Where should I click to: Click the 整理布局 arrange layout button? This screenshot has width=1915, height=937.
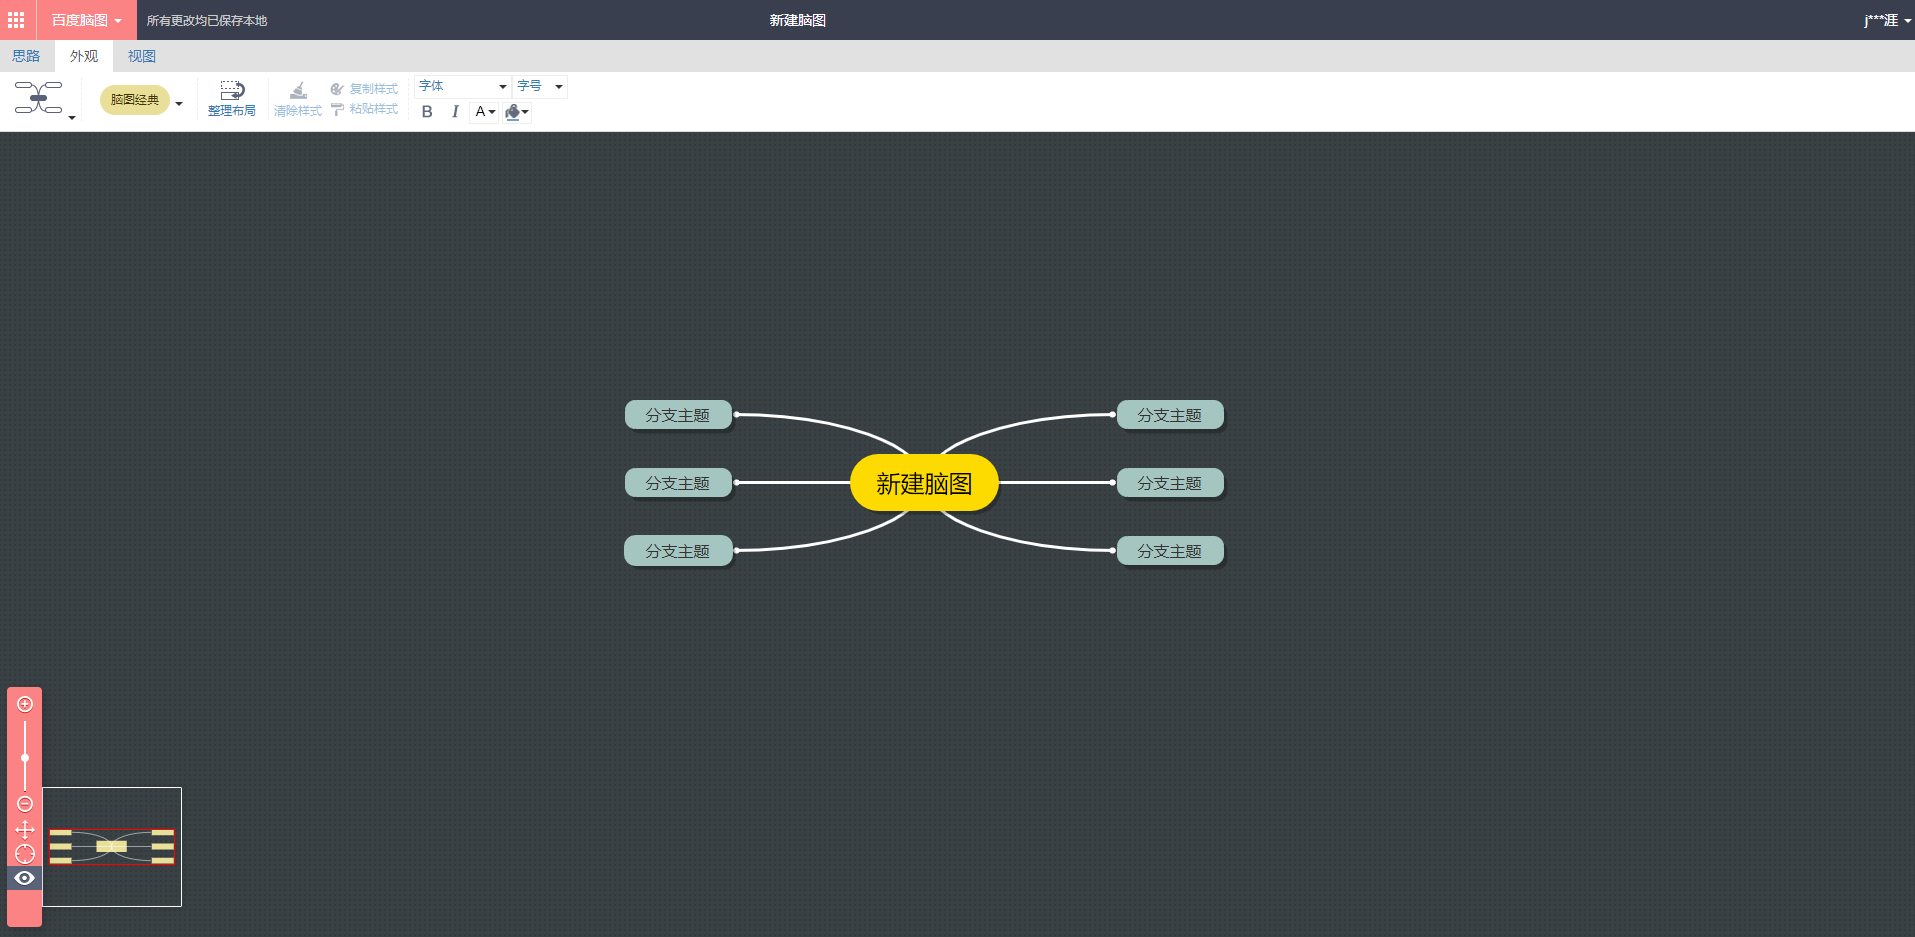(232, 97)
